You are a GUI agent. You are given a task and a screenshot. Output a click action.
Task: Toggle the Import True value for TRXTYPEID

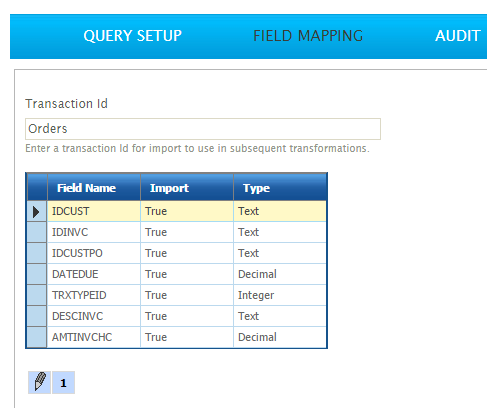click(x=187, y=295)
